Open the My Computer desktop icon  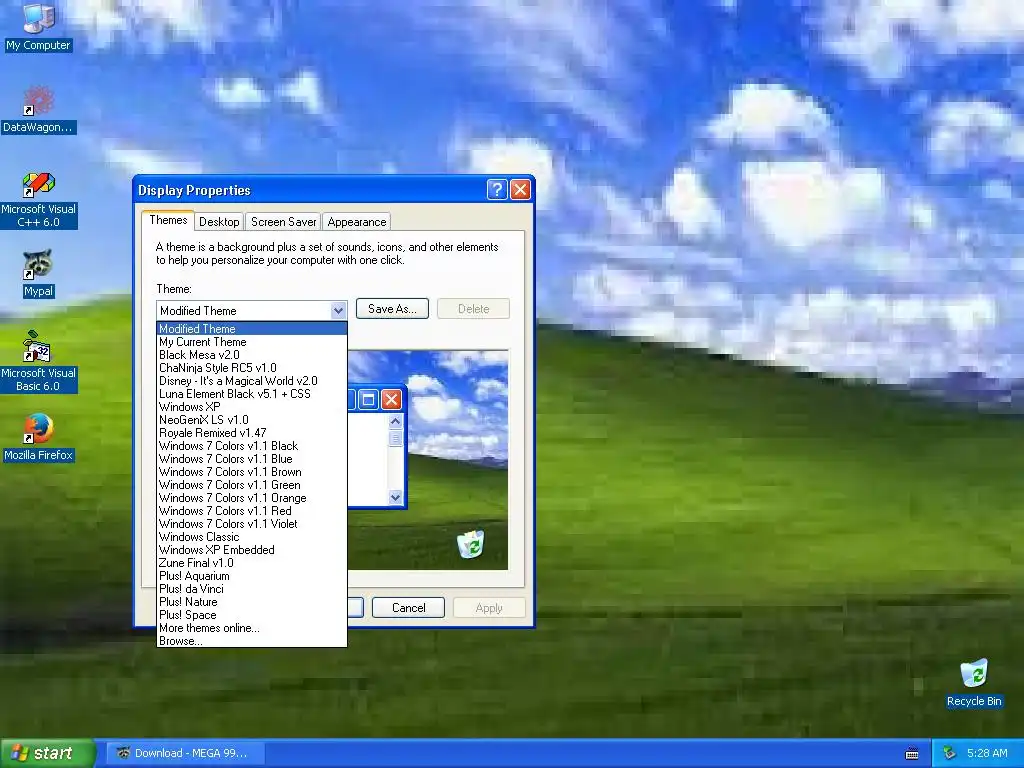click(39, 26)
